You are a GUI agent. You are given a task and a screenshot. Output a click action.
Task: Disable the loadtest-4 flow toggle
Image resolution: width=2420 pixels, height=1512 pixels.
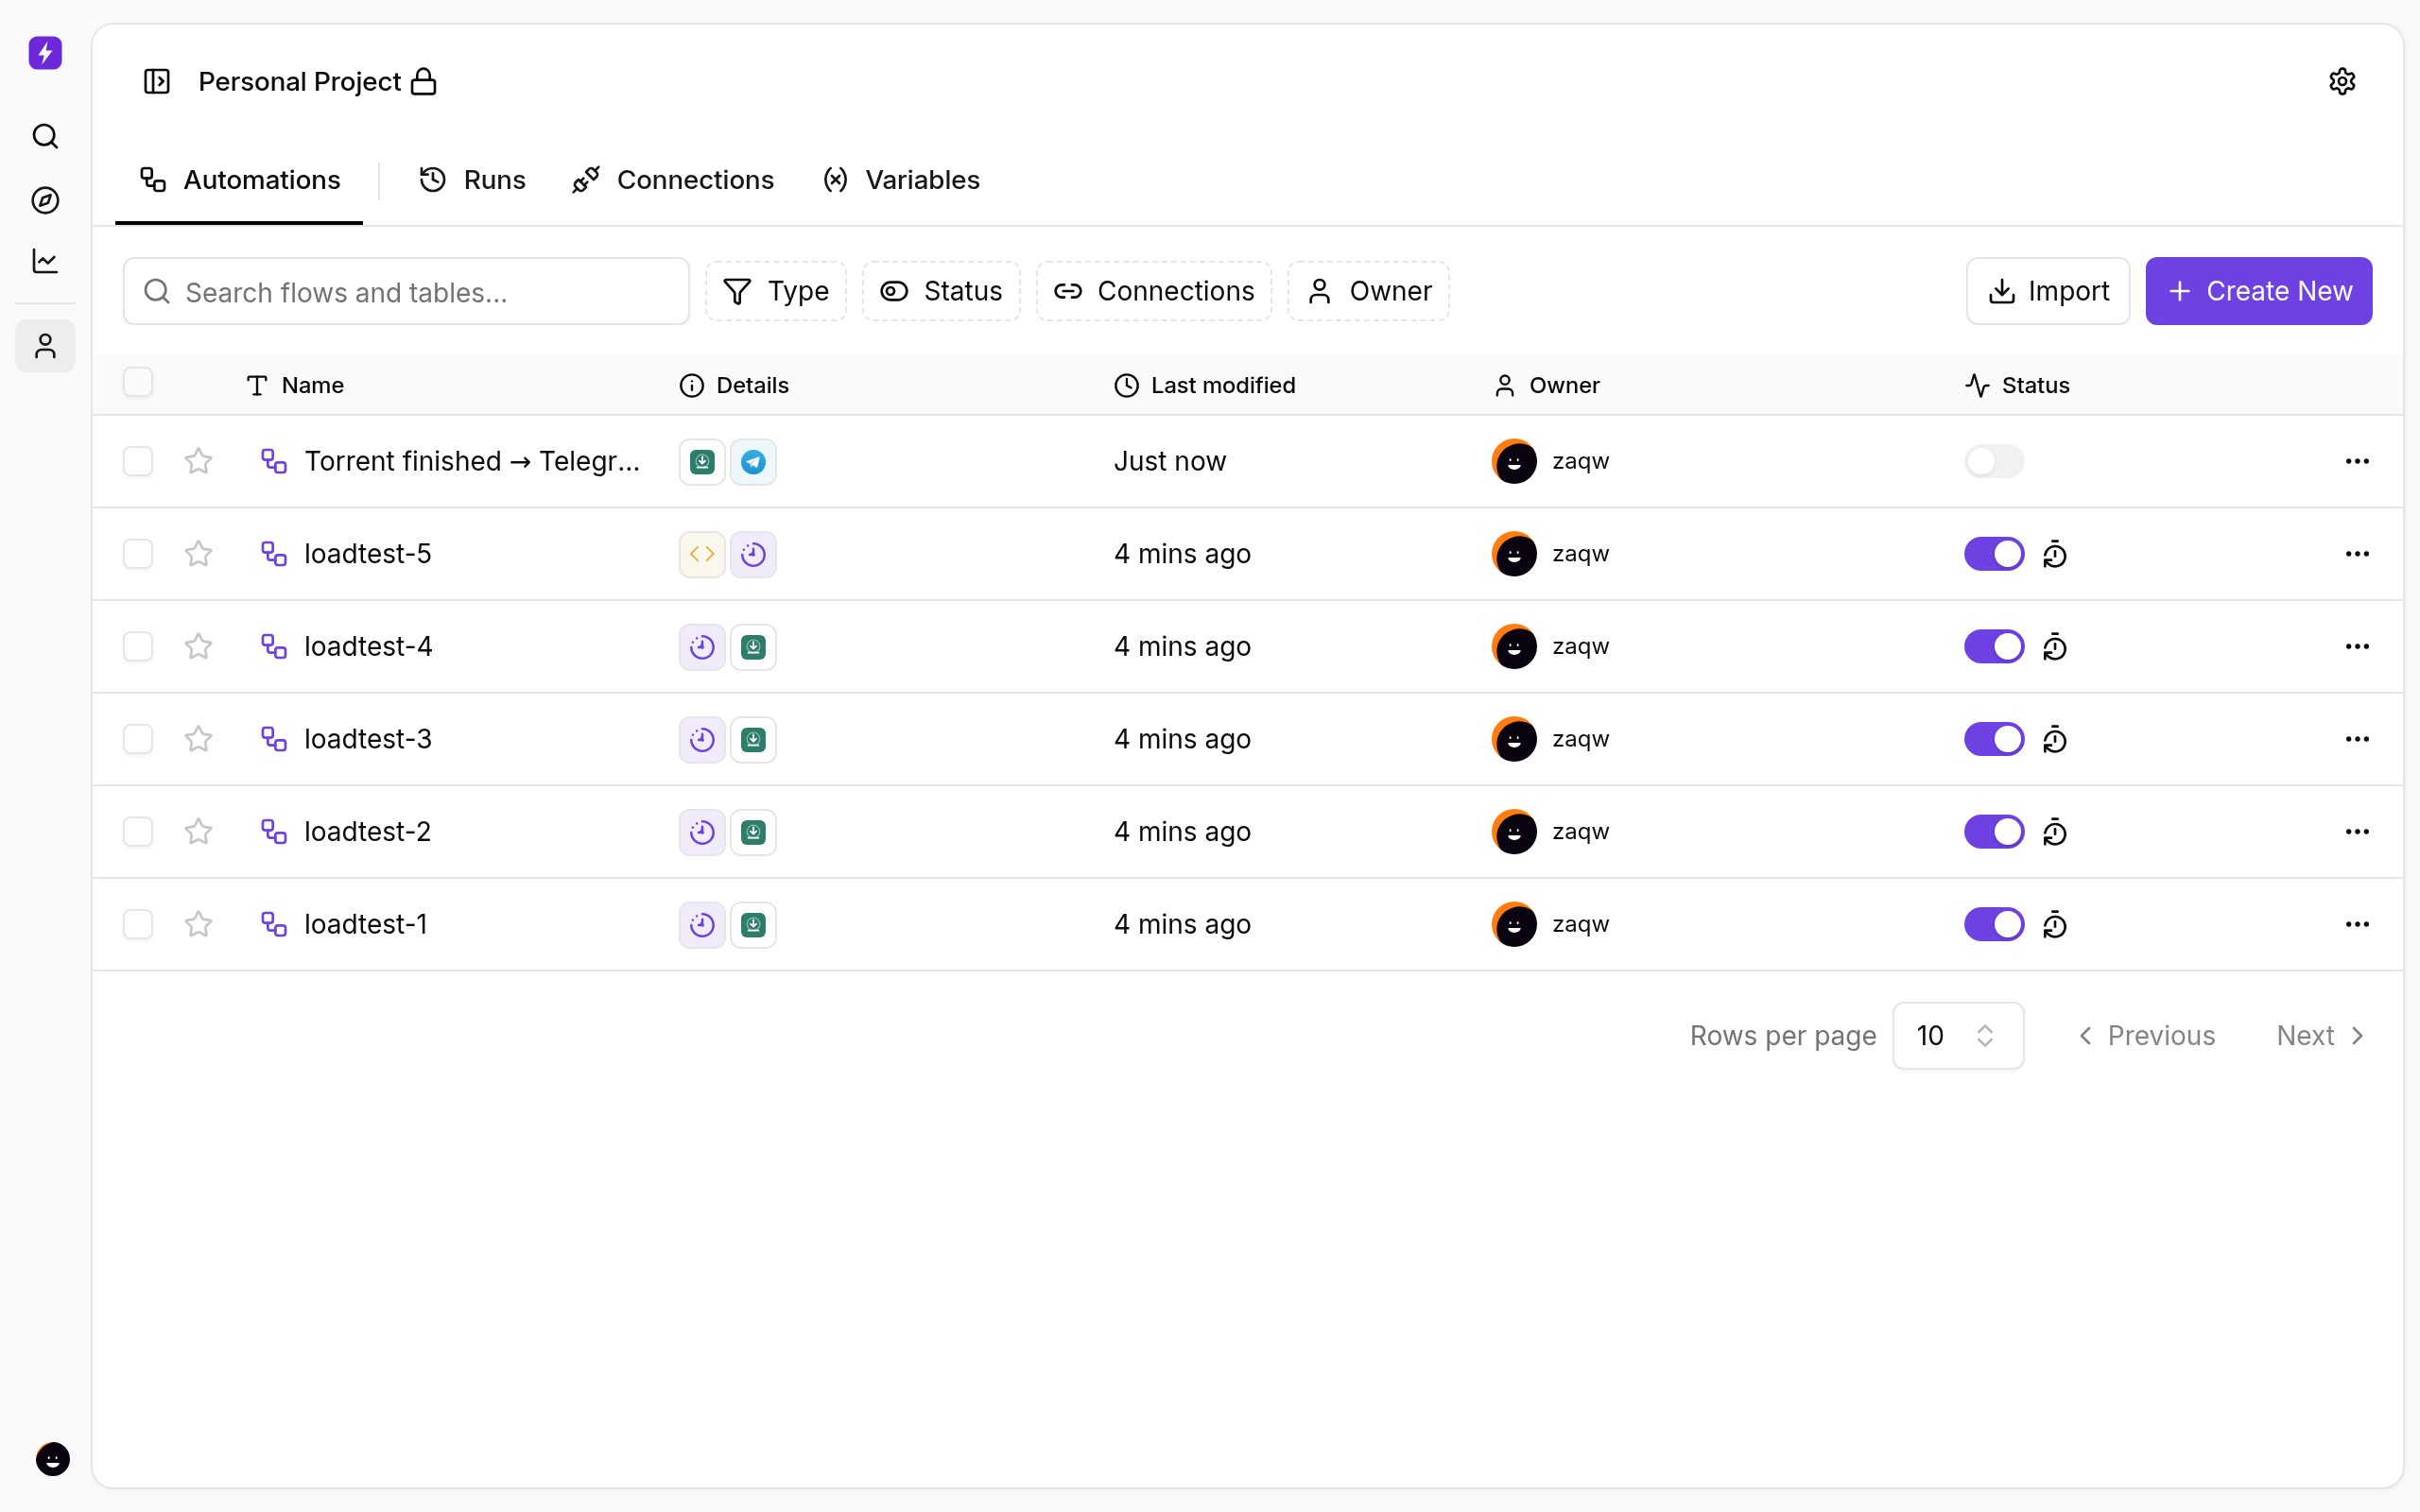[x=1994, y=646]
